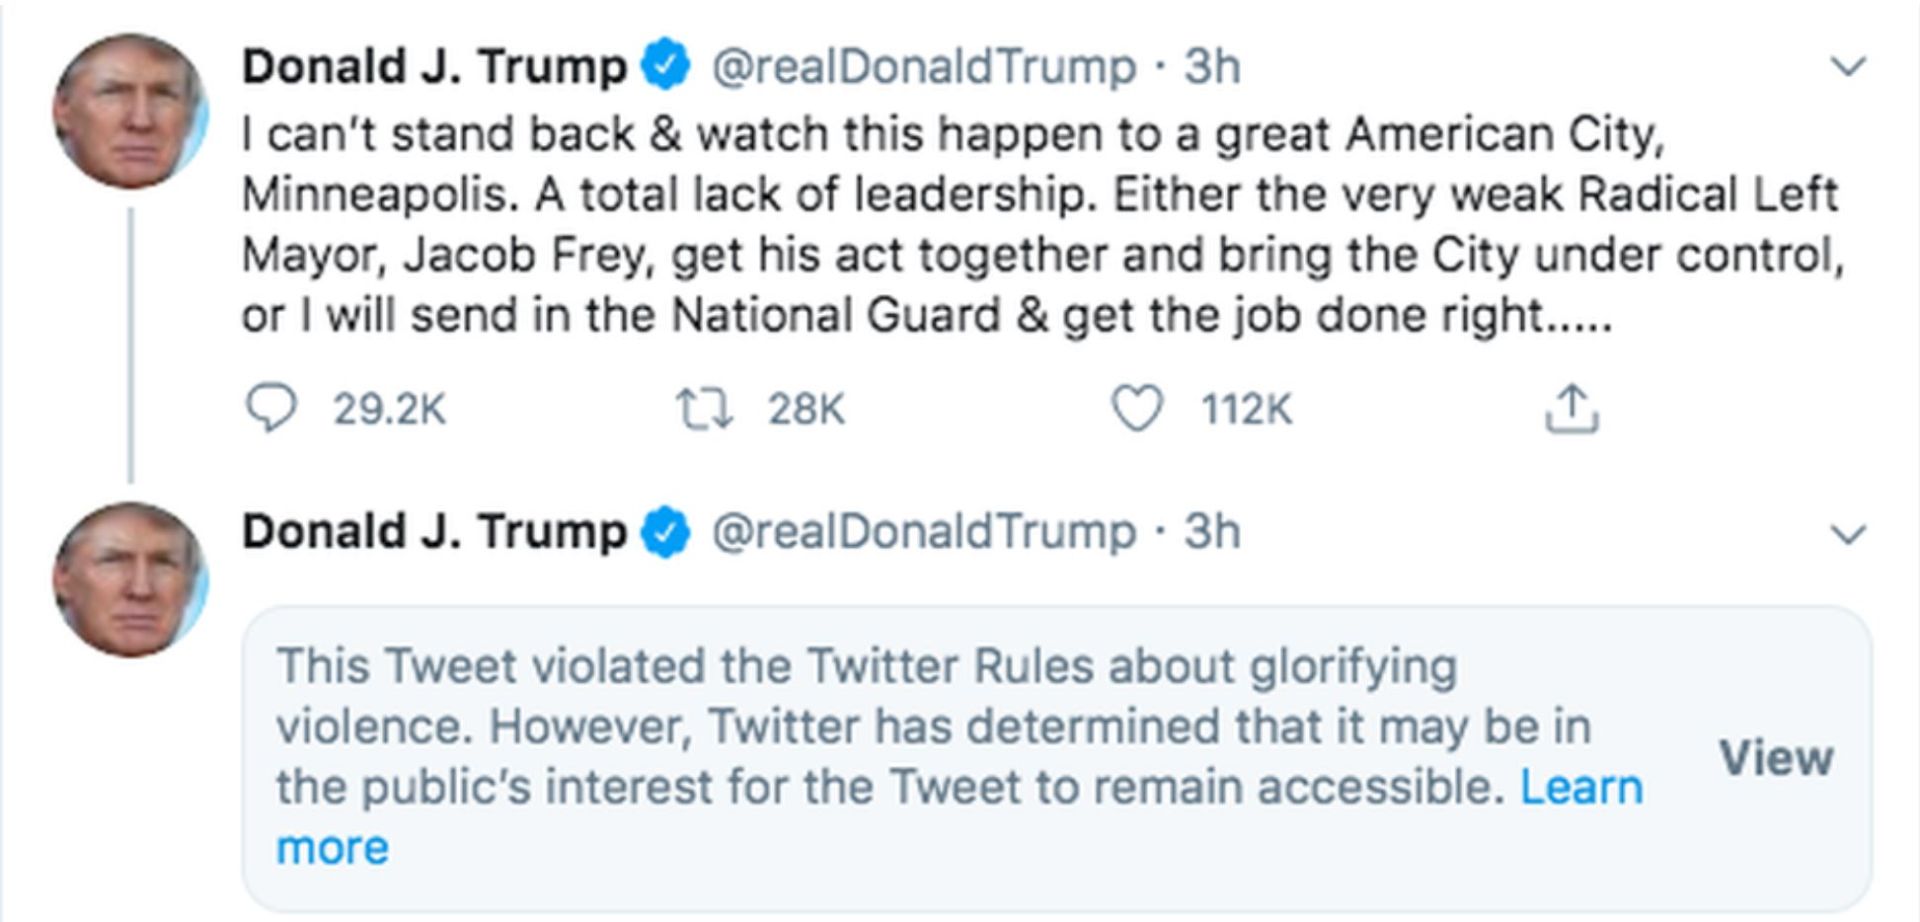Expand the second tweet's chevron menu
Image resolution: width=1920 pixels, height=922 pixels.
[x=1847, y=534]
